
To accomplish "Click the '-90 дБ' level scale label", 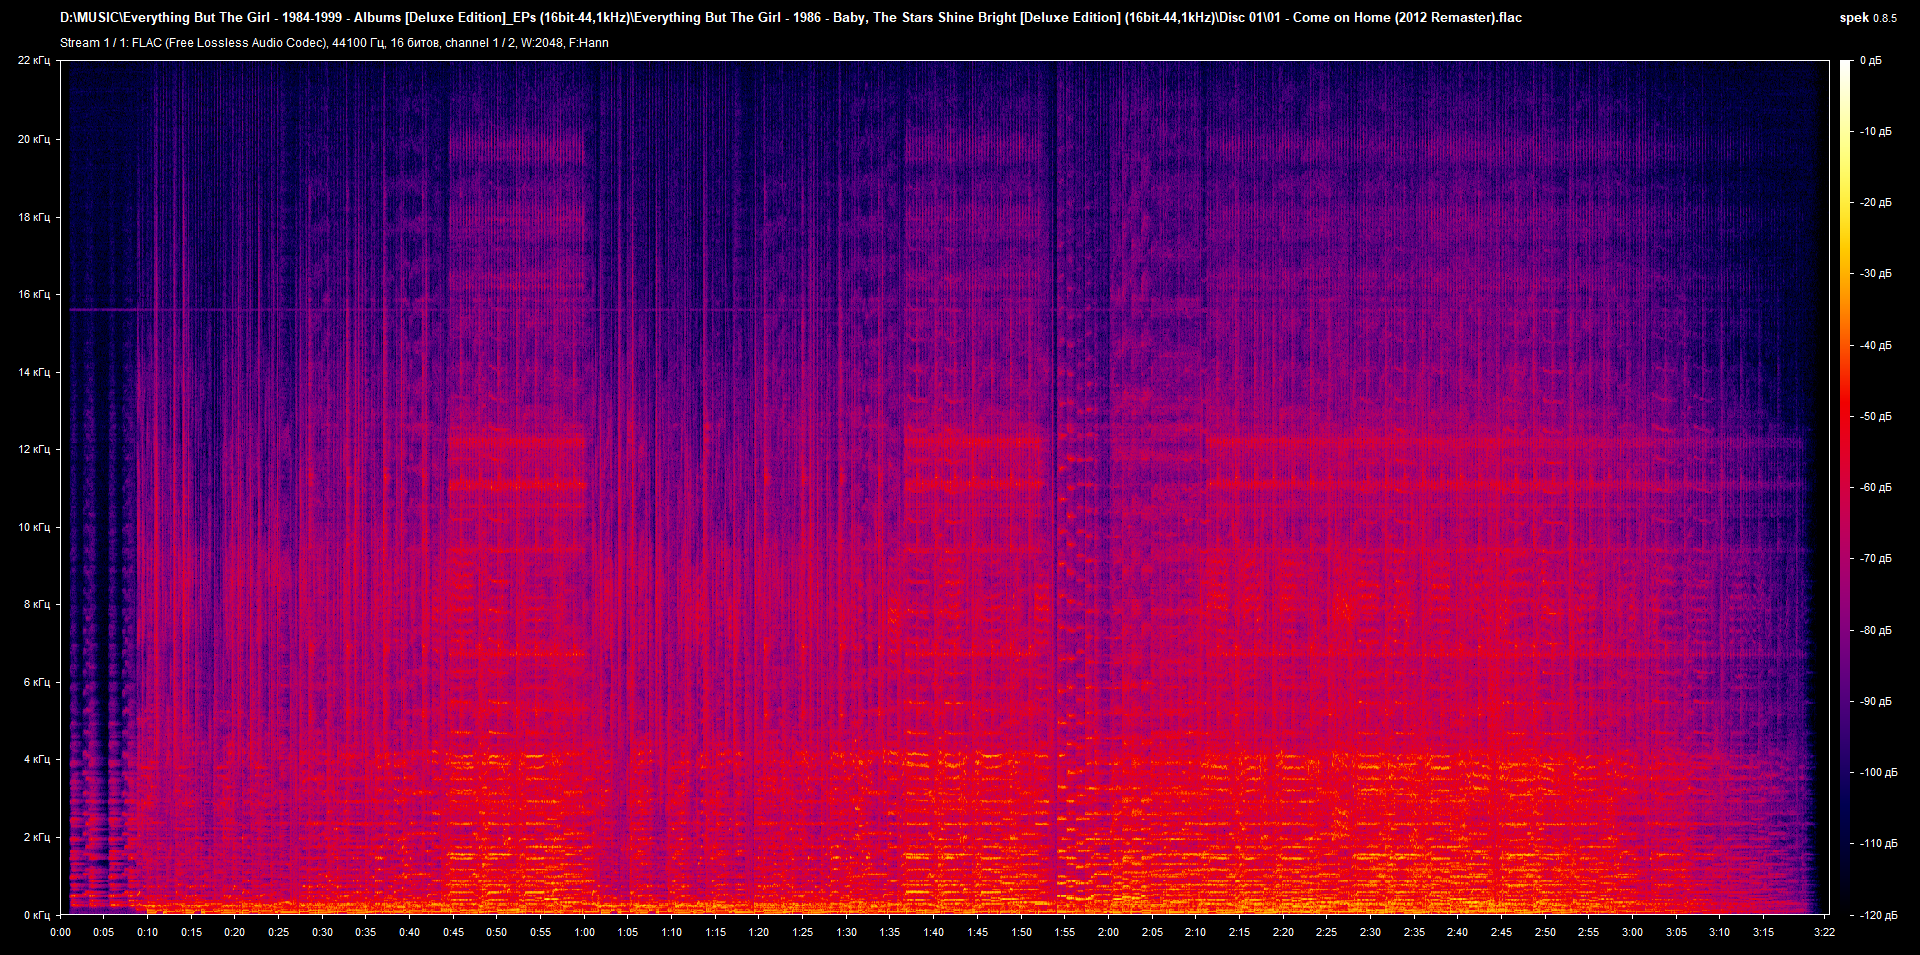I will [x=1875, y=701].
